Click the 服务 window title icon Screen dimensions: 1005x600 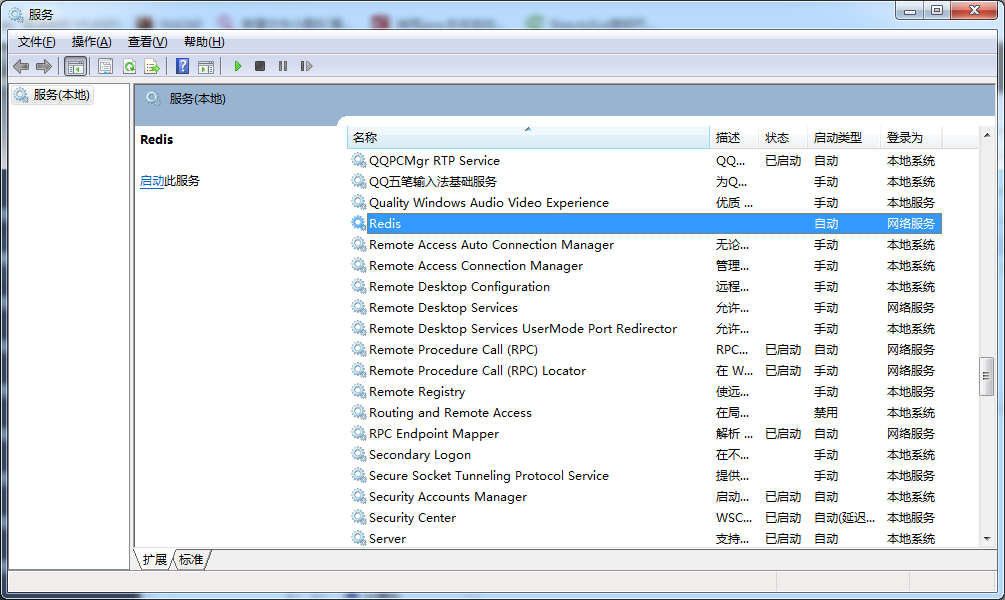click(17, 14)
